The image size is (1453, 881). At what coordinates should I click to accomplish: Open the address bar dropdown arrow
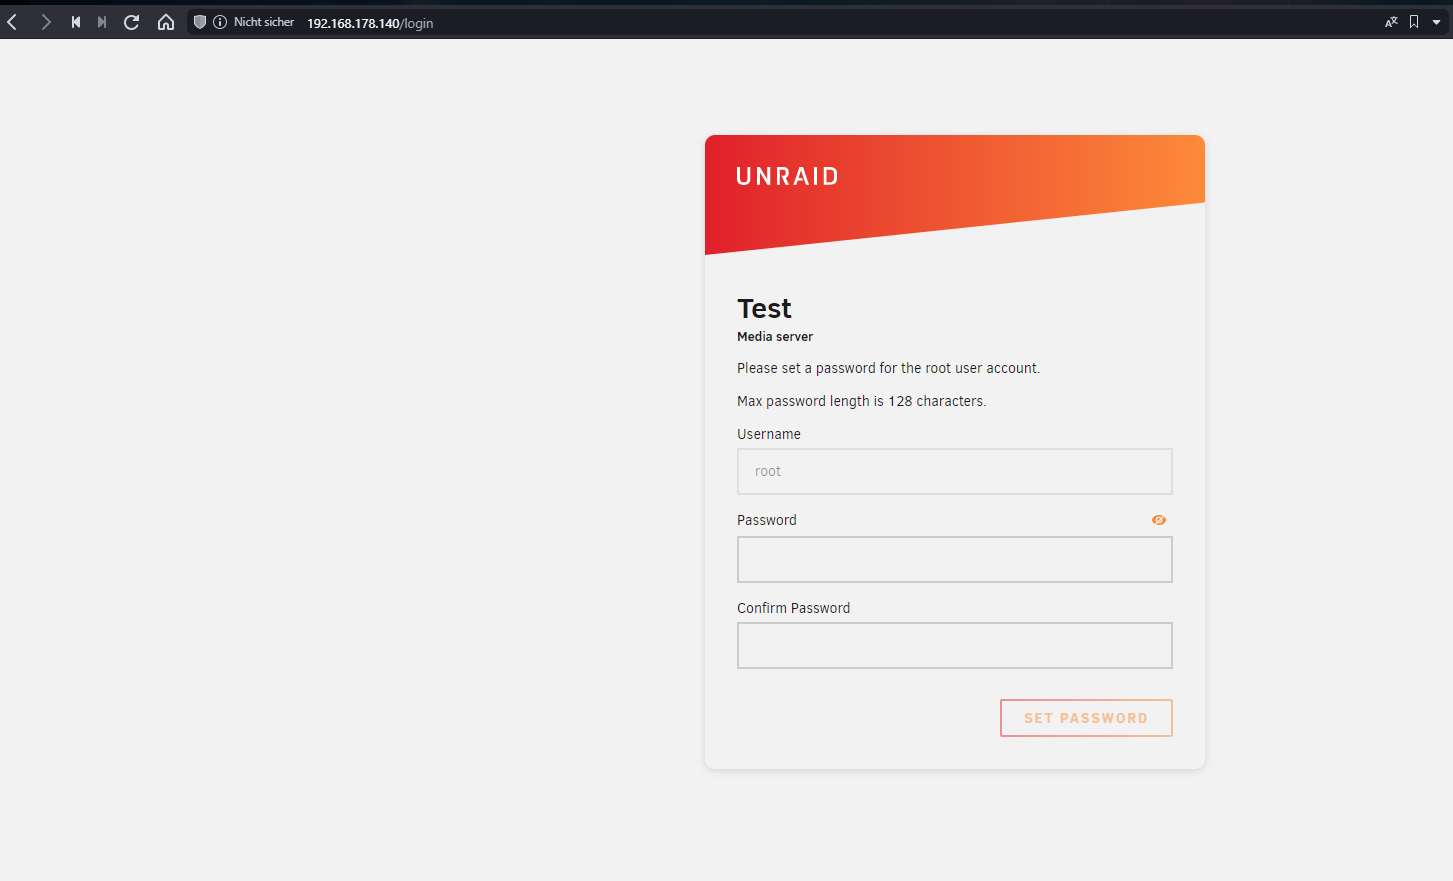coord(1437,22)
